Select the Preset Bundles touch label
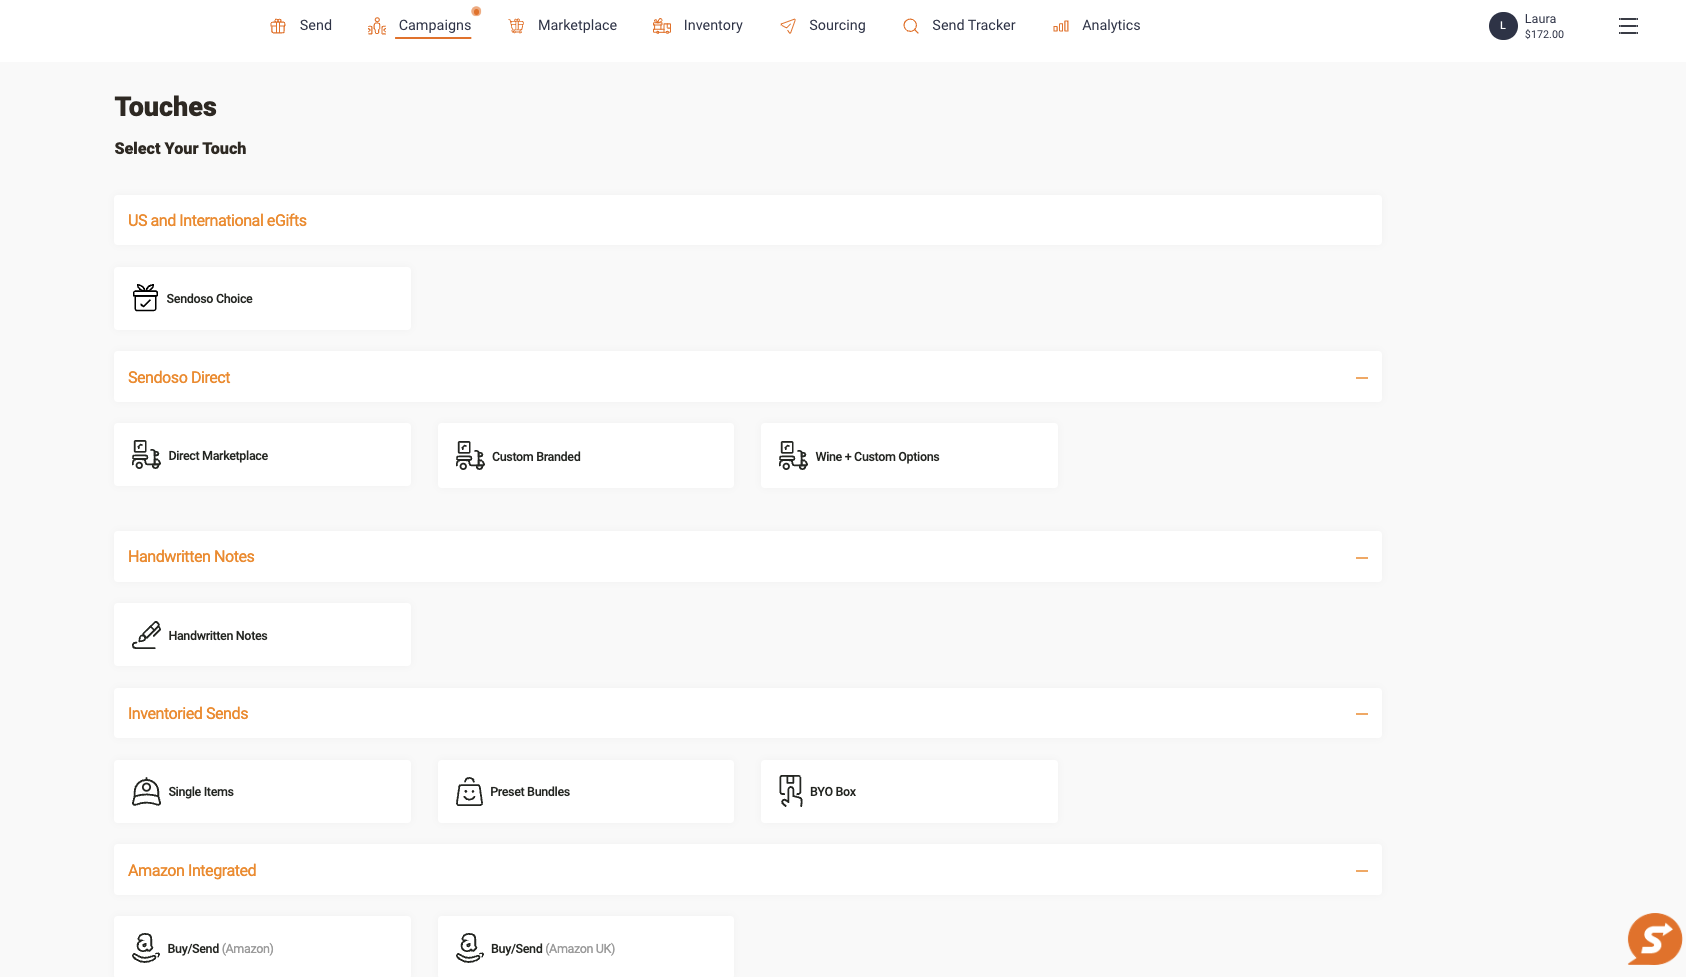1686x977 pixels. tap(530, 791)
